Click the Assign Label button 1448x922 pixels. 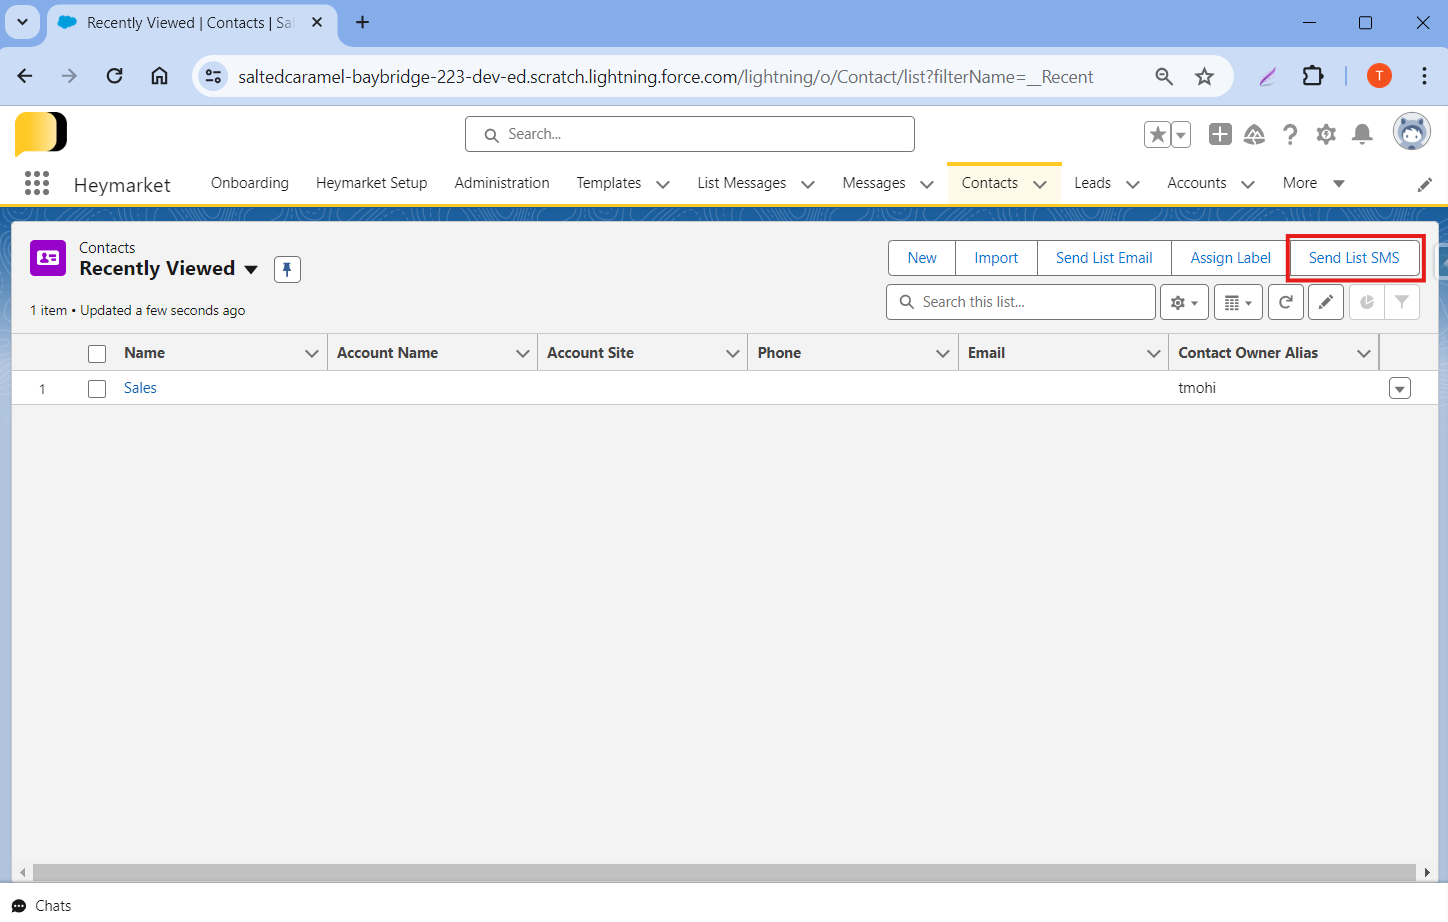1230,258
